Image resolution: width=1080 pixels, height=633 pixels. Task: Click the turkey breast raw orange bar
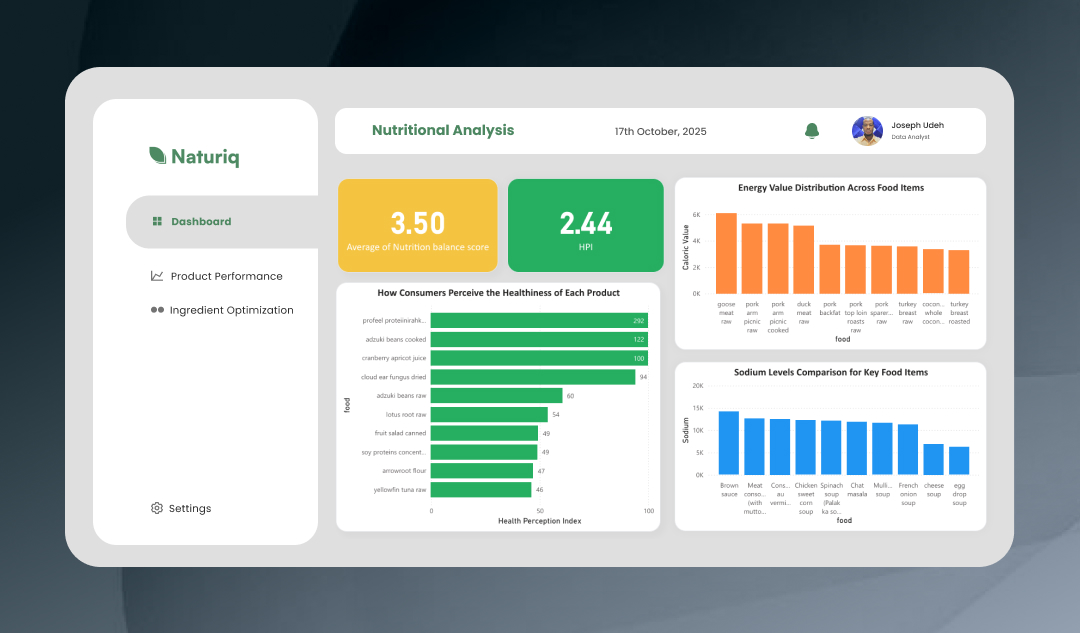(907, 270)
